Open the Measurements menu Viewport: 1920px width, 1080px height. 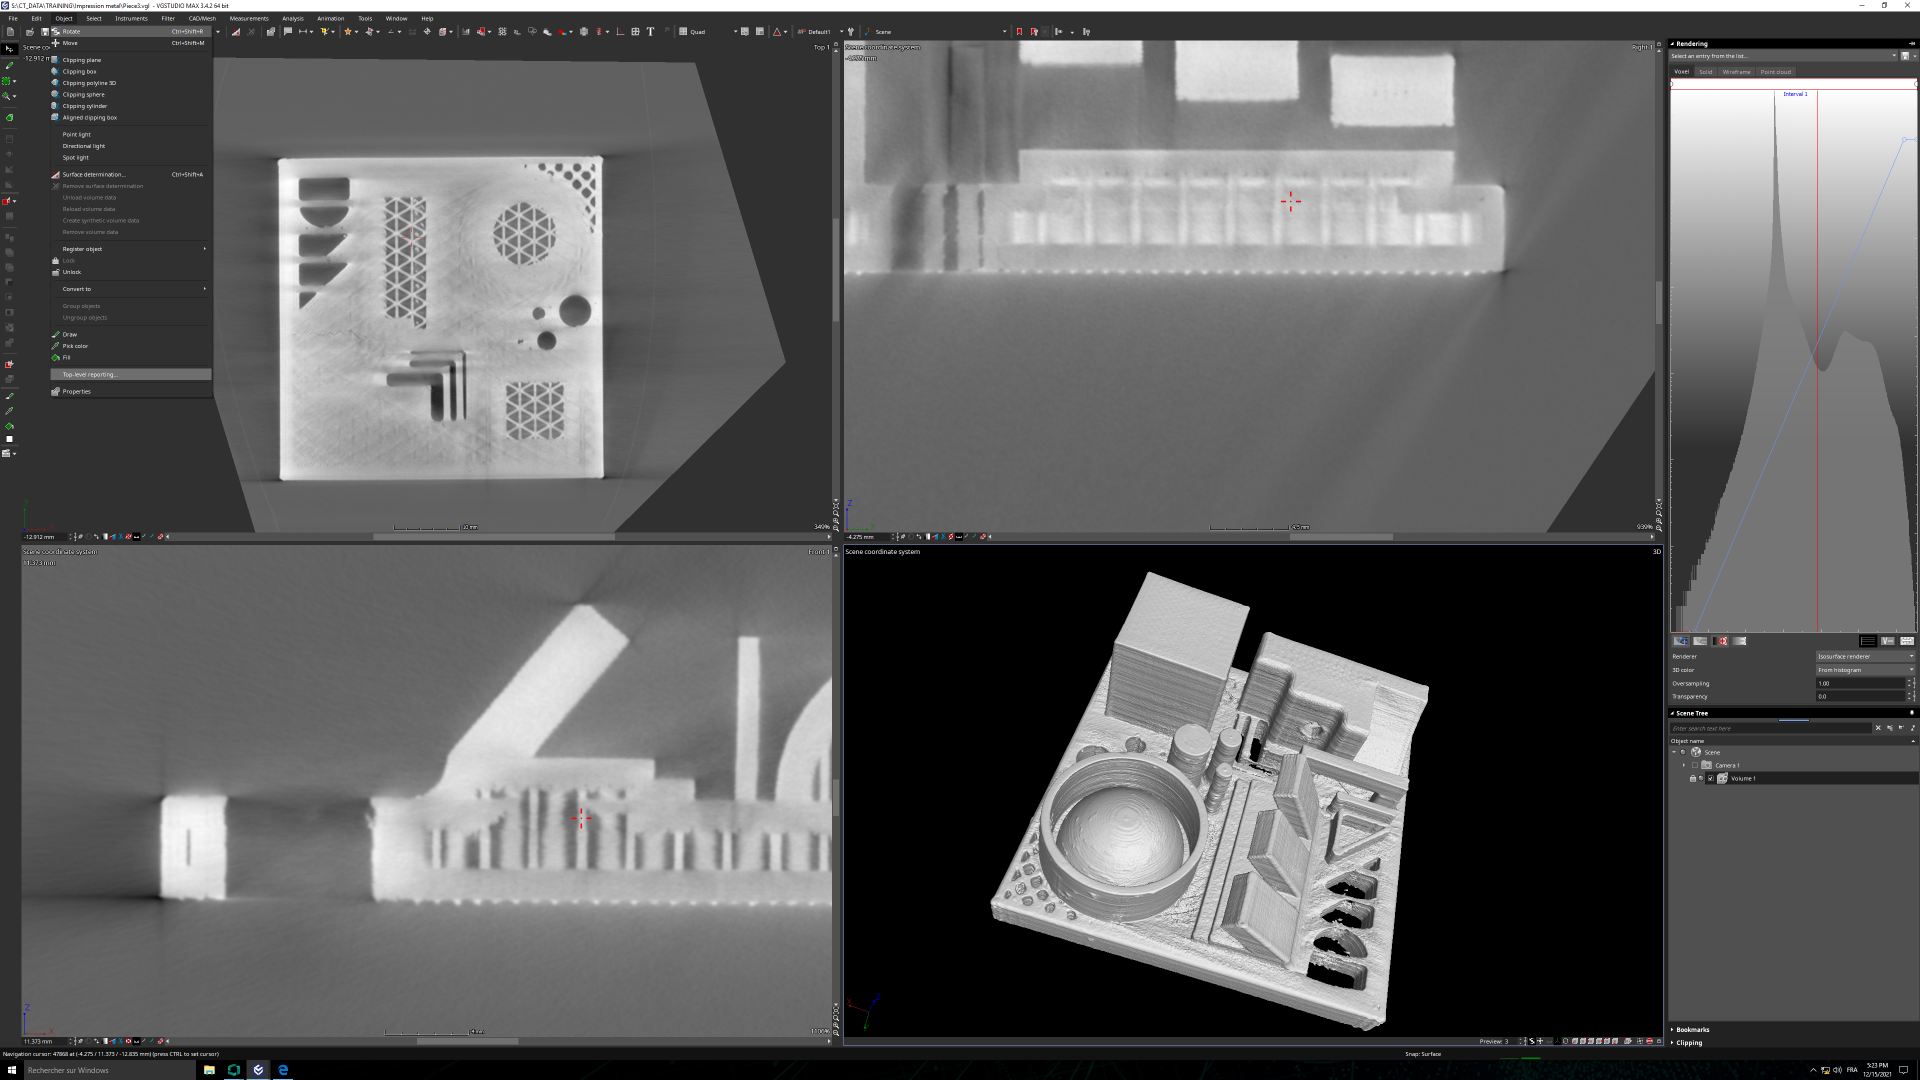(248, 18)
